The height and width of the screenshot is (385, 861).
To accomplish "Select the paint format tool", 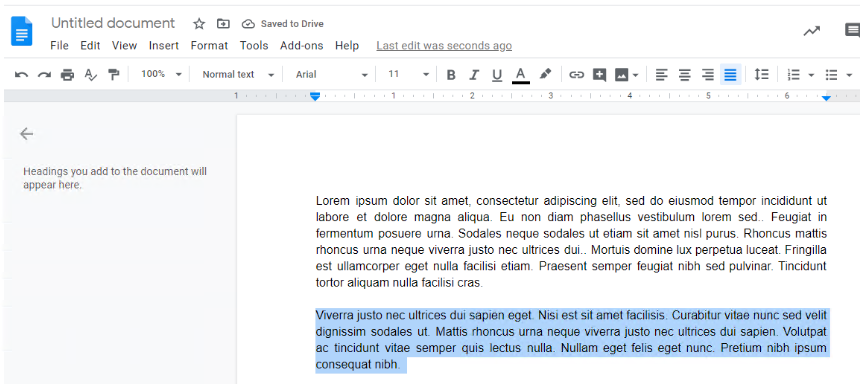I will pos(114,75).
